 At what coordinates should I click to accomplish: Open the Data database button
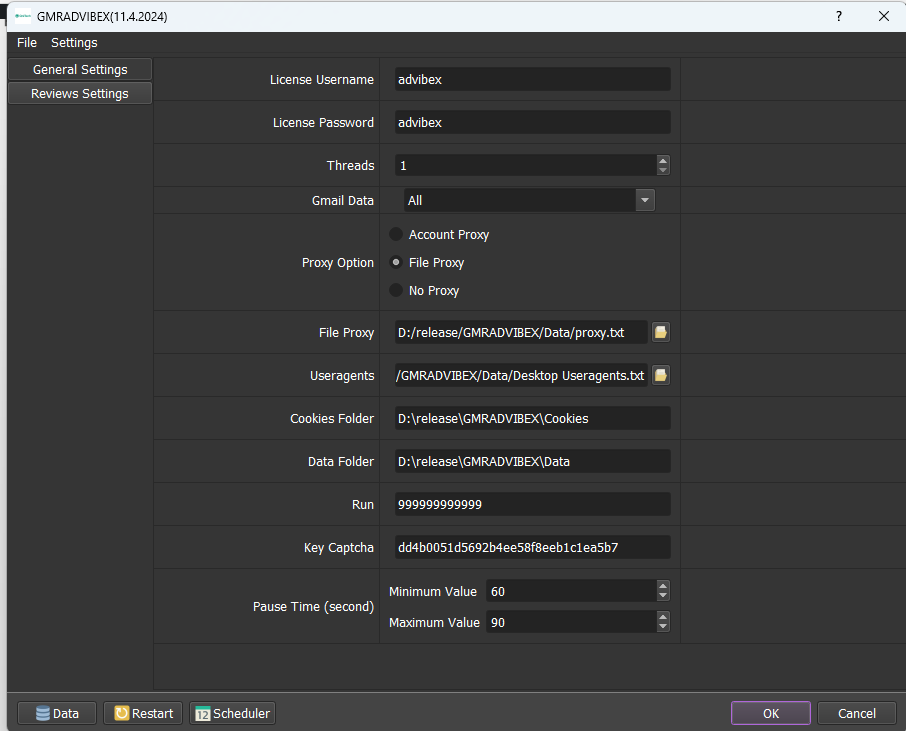pyautogui.click(x=57, y=713)
